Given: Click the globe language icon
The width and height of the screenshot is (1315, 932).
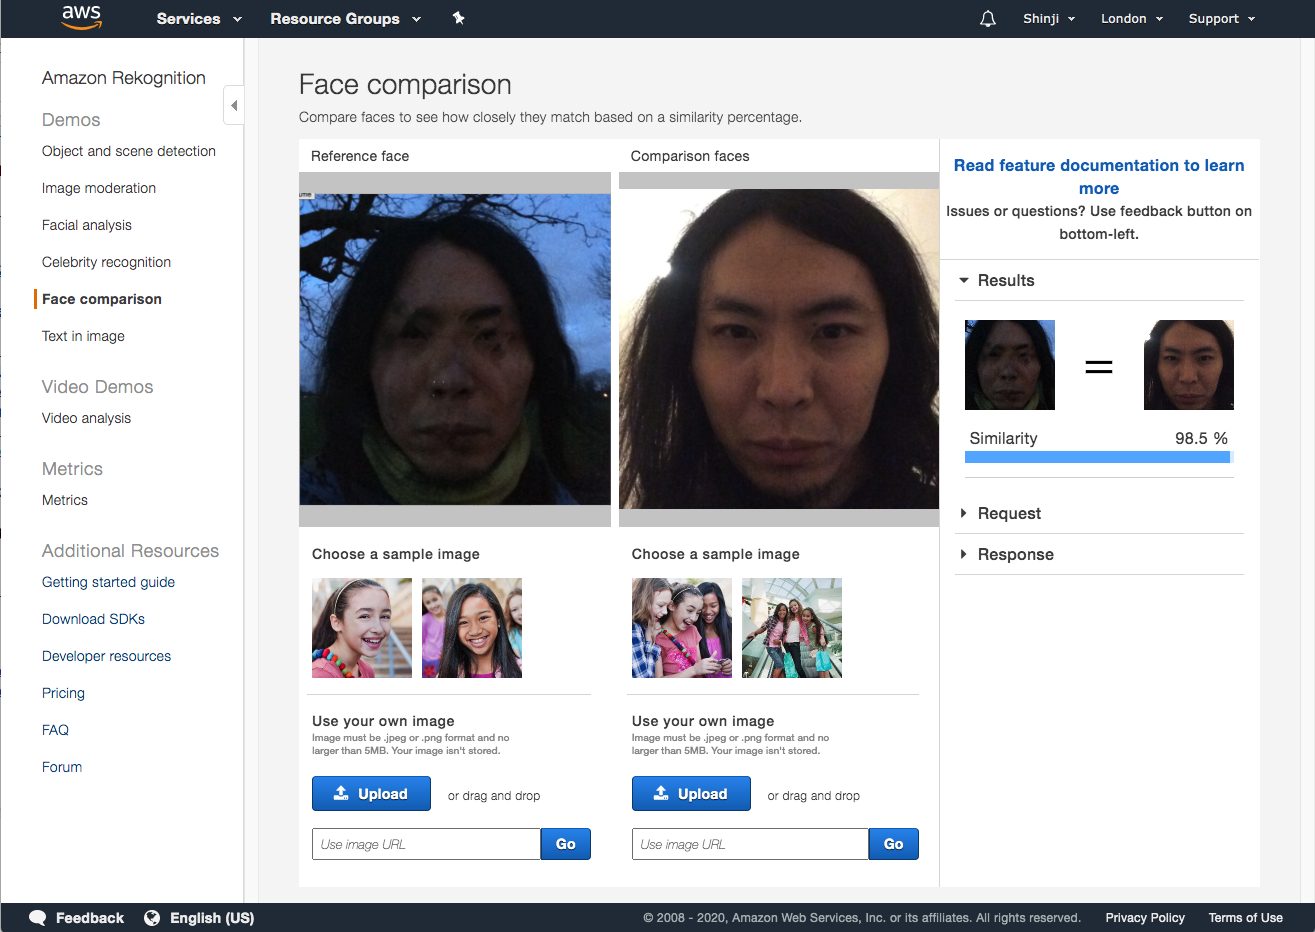Looking at the screenshot, I should tap(152, 918).
